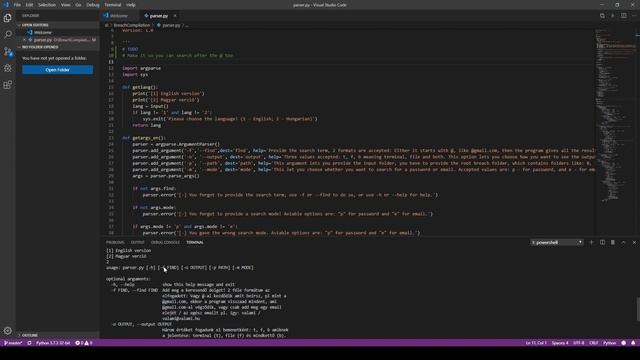Open the Source Control view
Viewport: 640px width, 360px height.
(8, 51)
